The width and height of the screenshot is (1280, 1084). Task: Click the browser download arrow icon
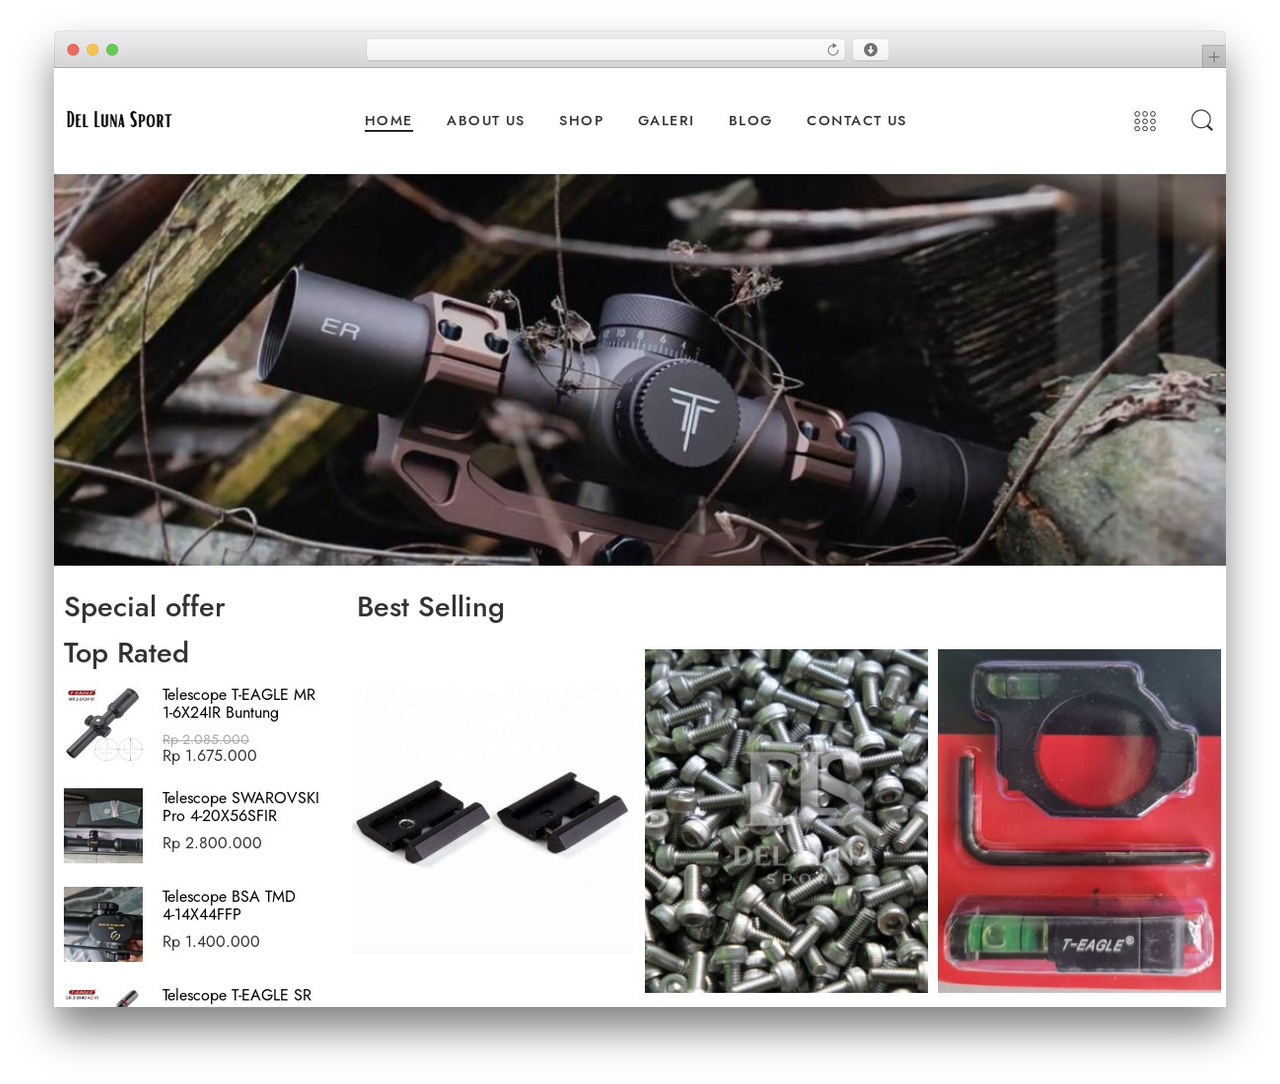tap(870, 50)
